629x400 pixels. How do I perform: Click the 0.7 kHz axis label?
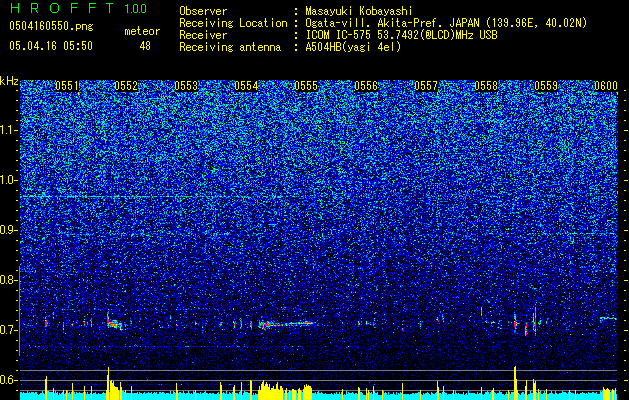click(9, 330)
